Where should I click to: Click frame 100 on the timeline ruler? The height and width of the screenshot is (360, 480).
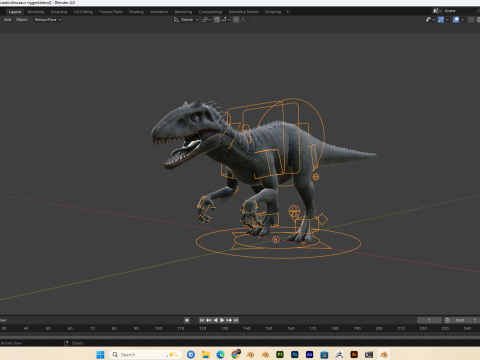click(x=158, y=328)
